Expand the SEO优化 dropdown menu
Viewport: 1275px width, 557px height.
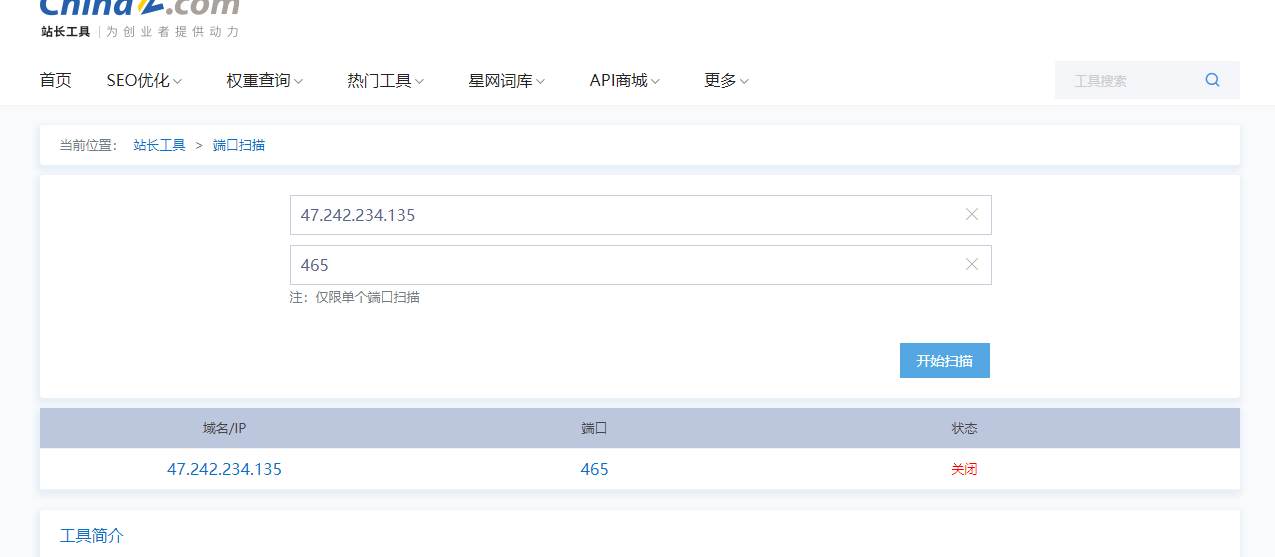pyautogui.click(x=144, y=80)
